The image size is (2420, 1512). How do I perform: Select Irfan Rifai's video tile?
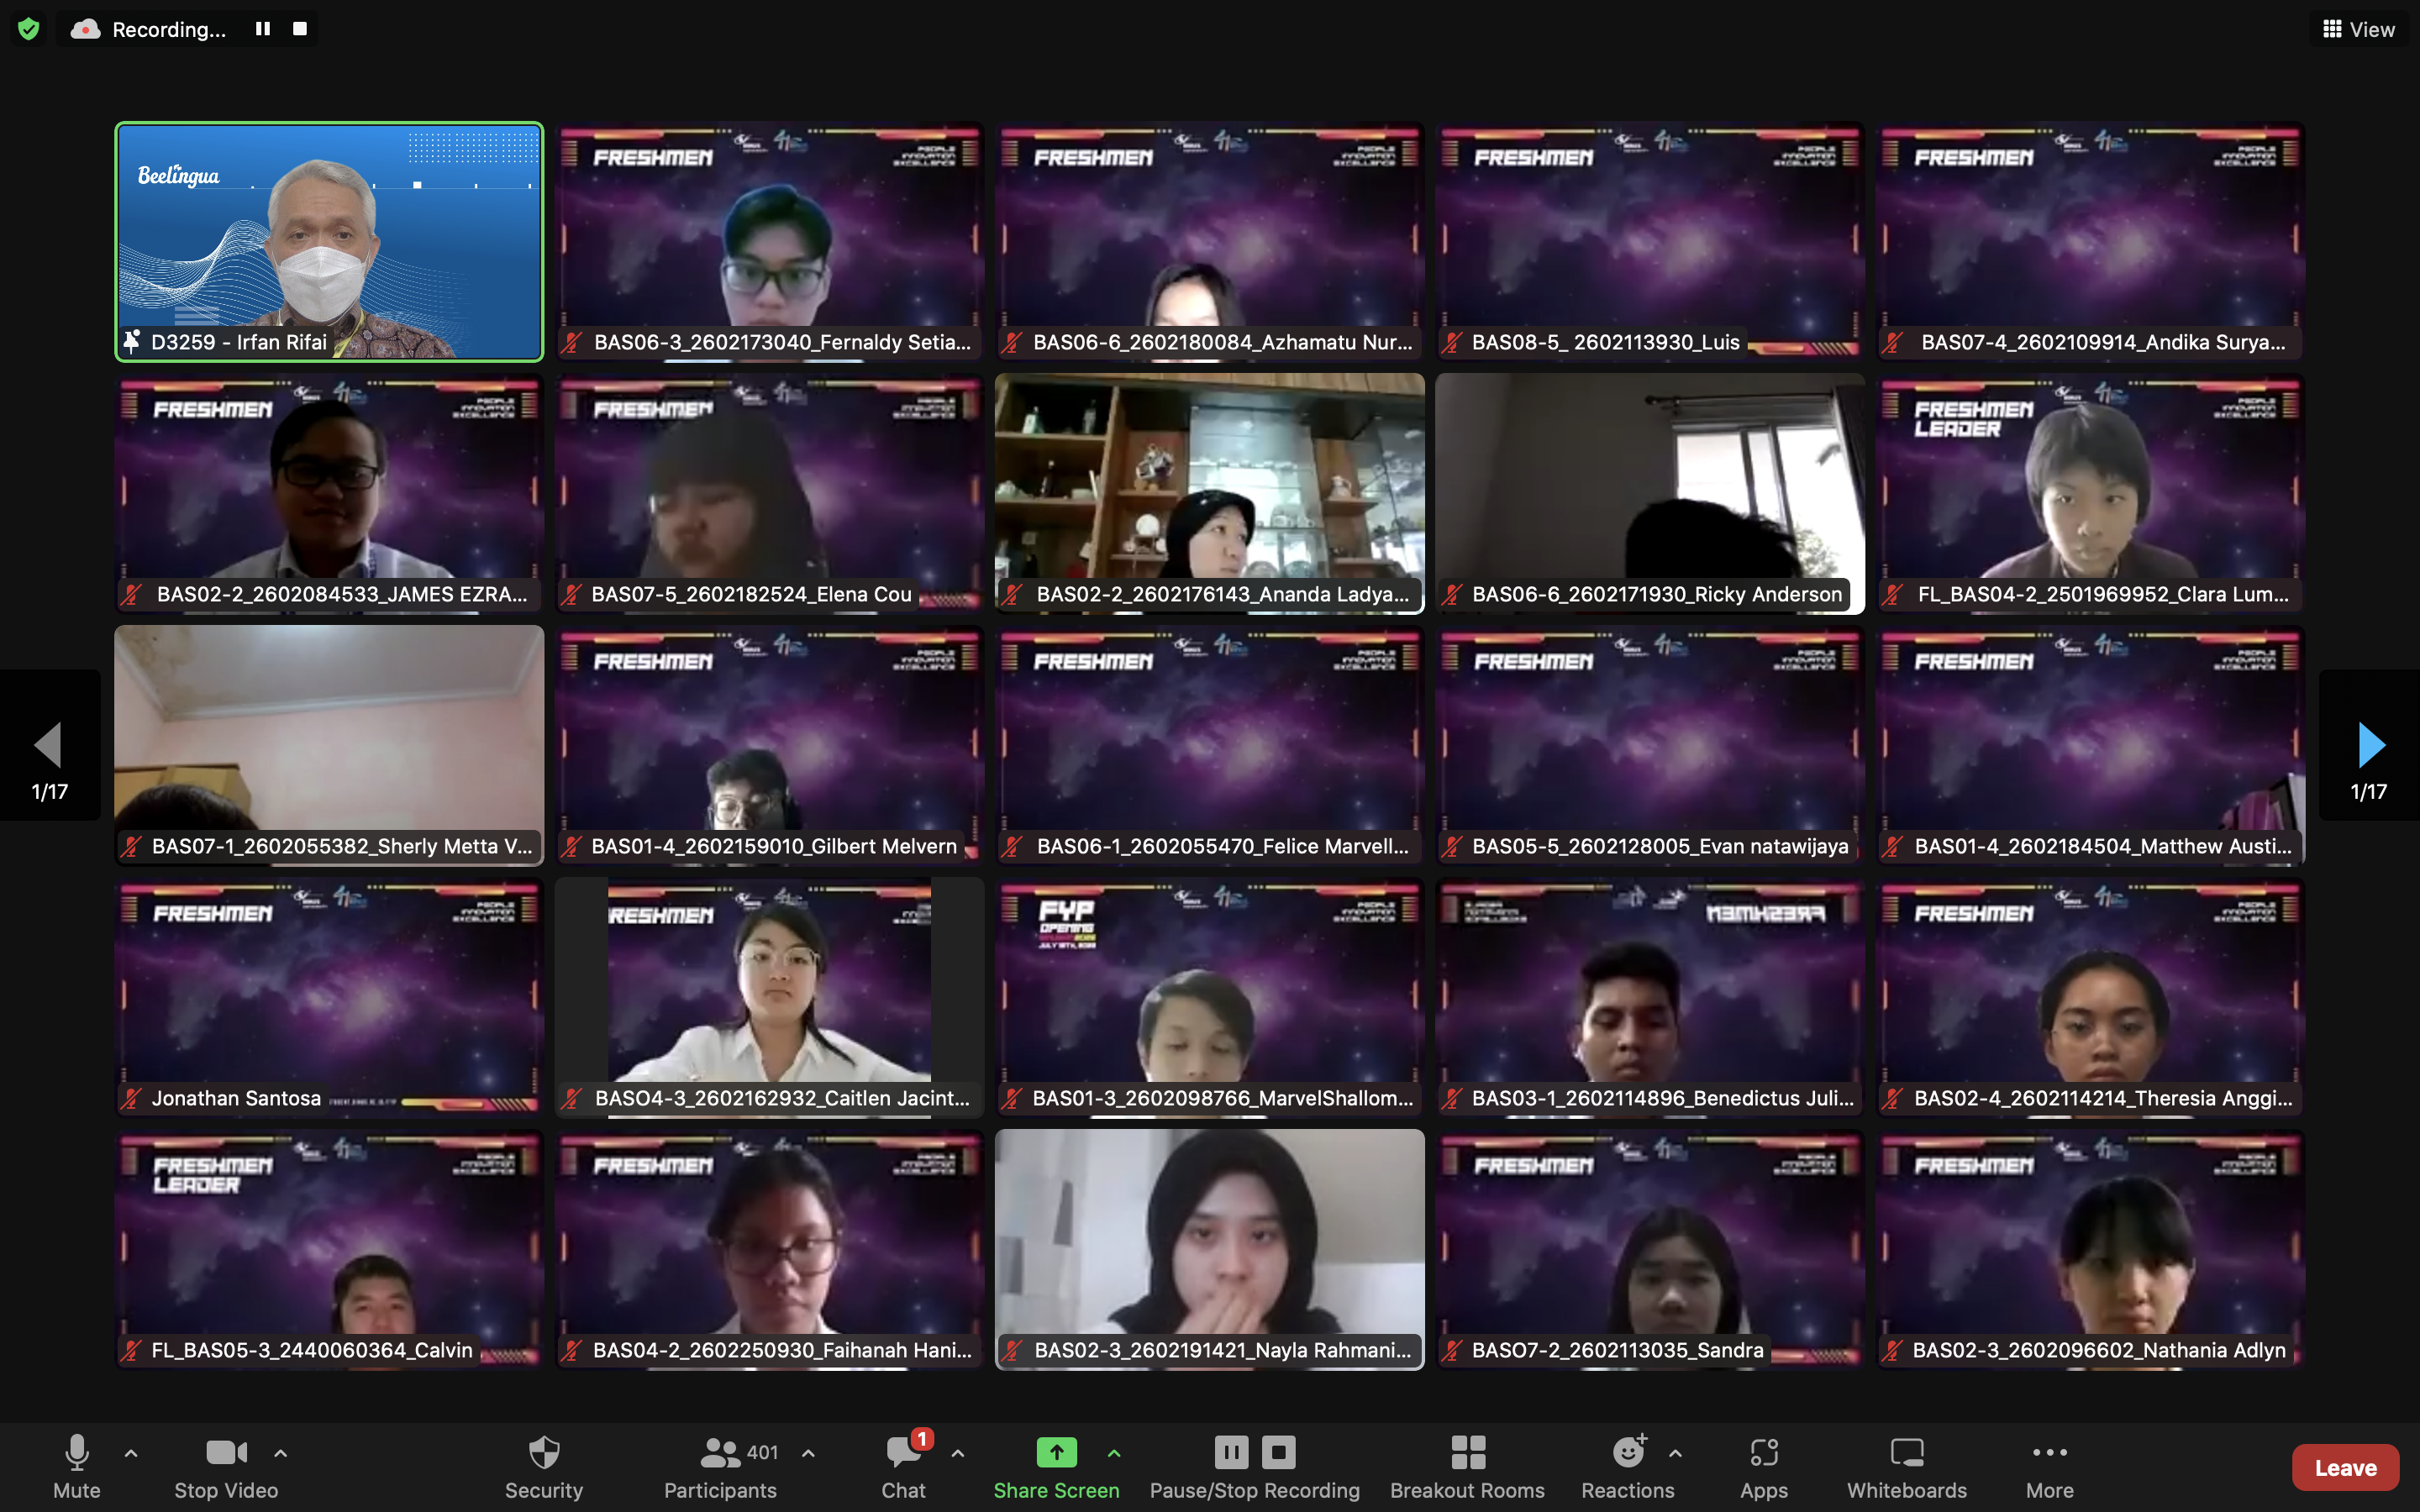coord(329,240)
